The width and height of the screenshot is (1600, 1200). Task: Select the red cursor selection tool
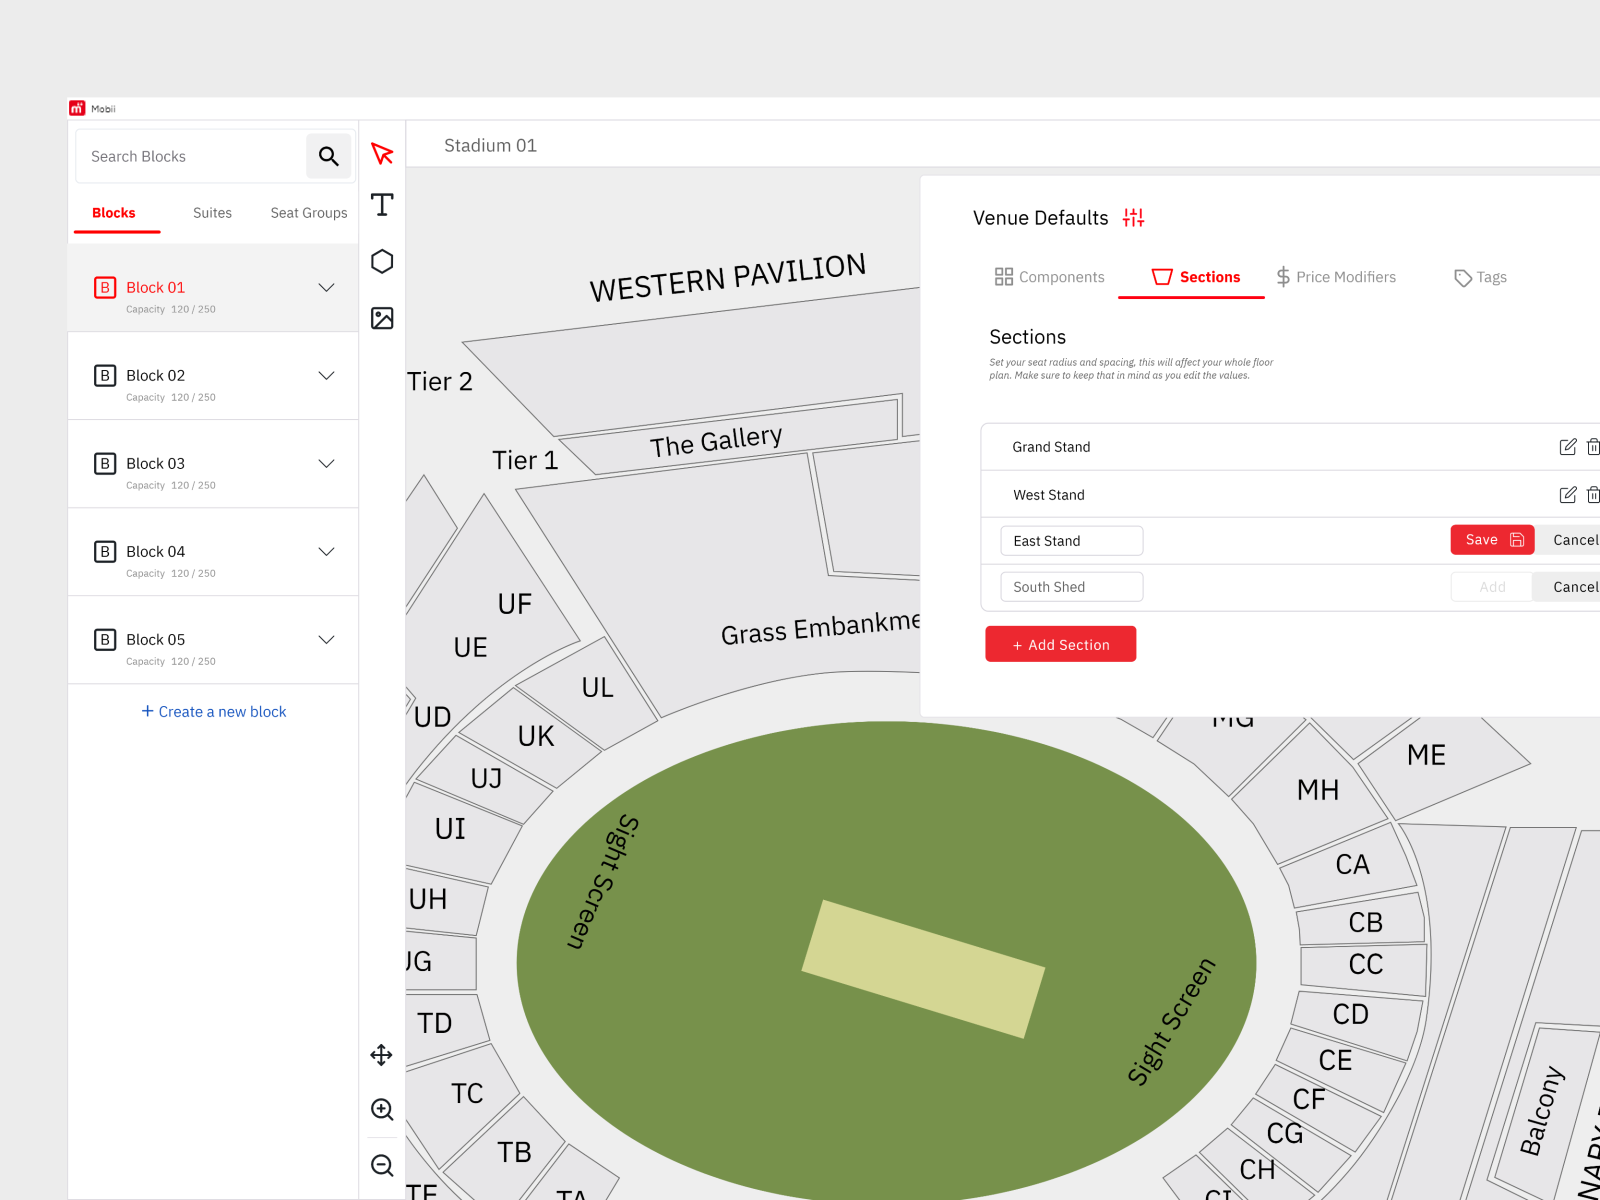pos(381,153)
